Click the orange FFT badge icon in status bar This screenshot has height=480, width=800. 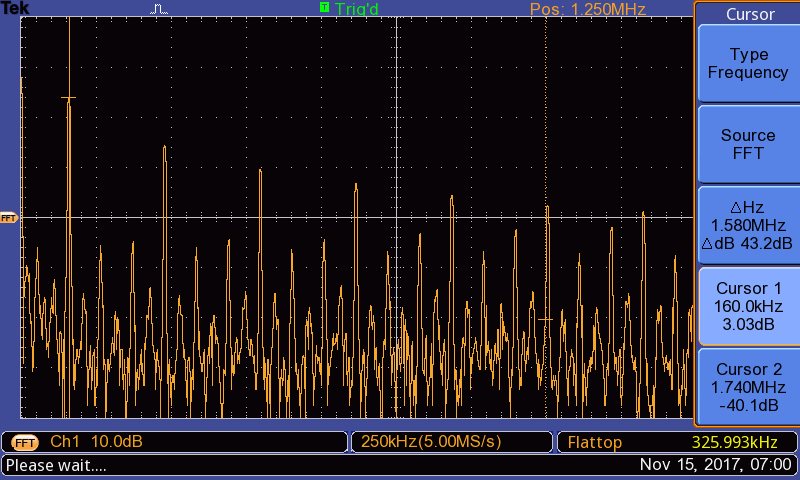[x=24, y=442]
